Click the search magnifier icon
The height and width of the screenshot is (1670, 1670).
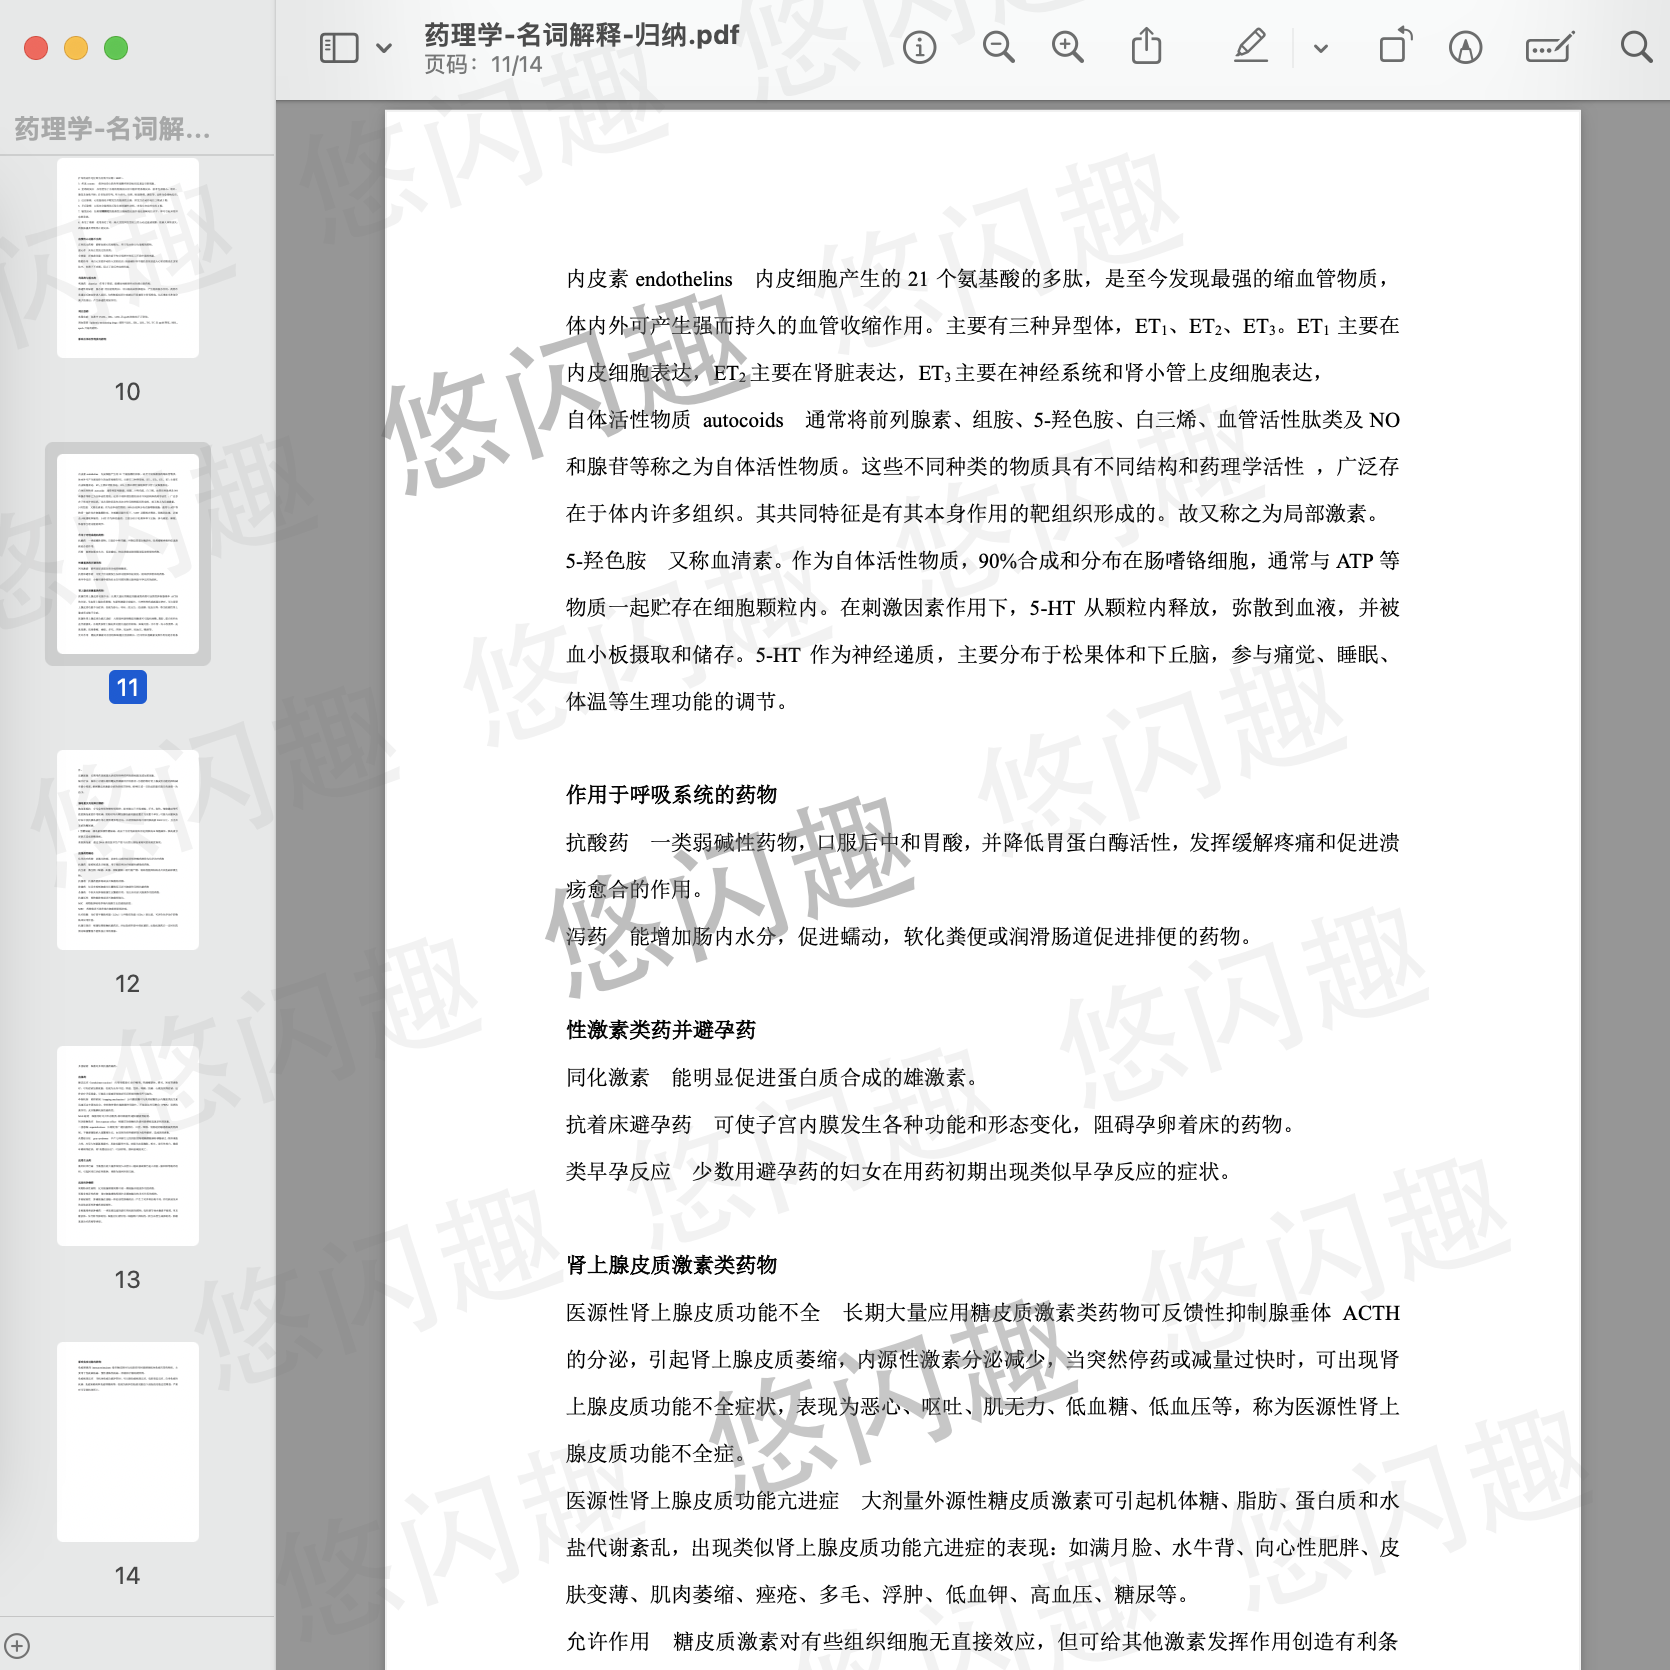[x=1636, y=48]
